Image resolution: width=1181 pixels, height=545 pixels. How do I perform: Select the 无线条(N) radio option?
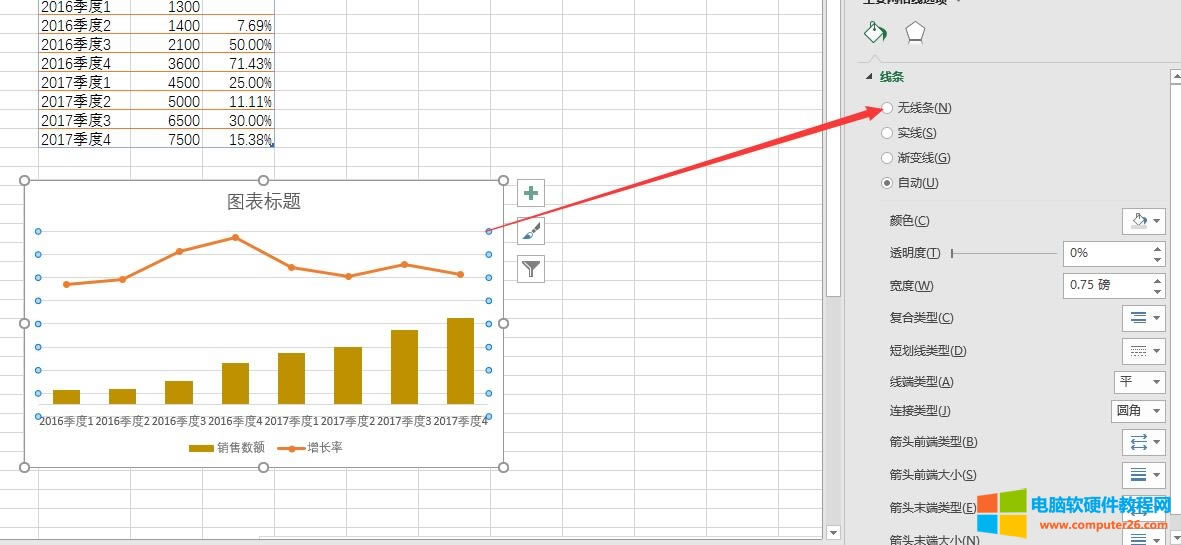coord(887,108)
